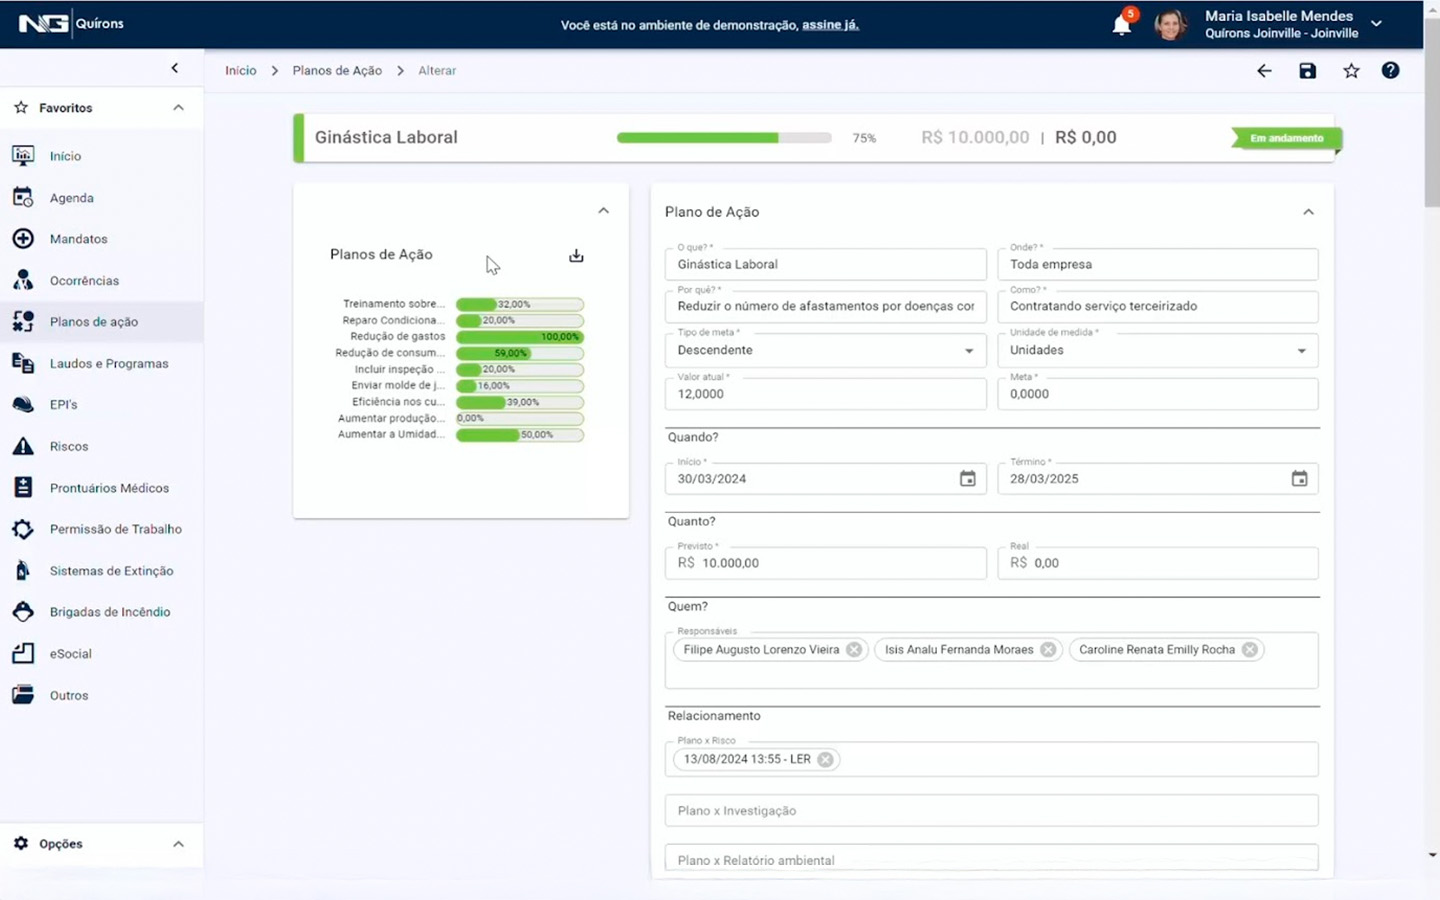Screen dimensions: 1440x900
Task: Collapse the Favoritos sidebar section
Action: (178, 108)
